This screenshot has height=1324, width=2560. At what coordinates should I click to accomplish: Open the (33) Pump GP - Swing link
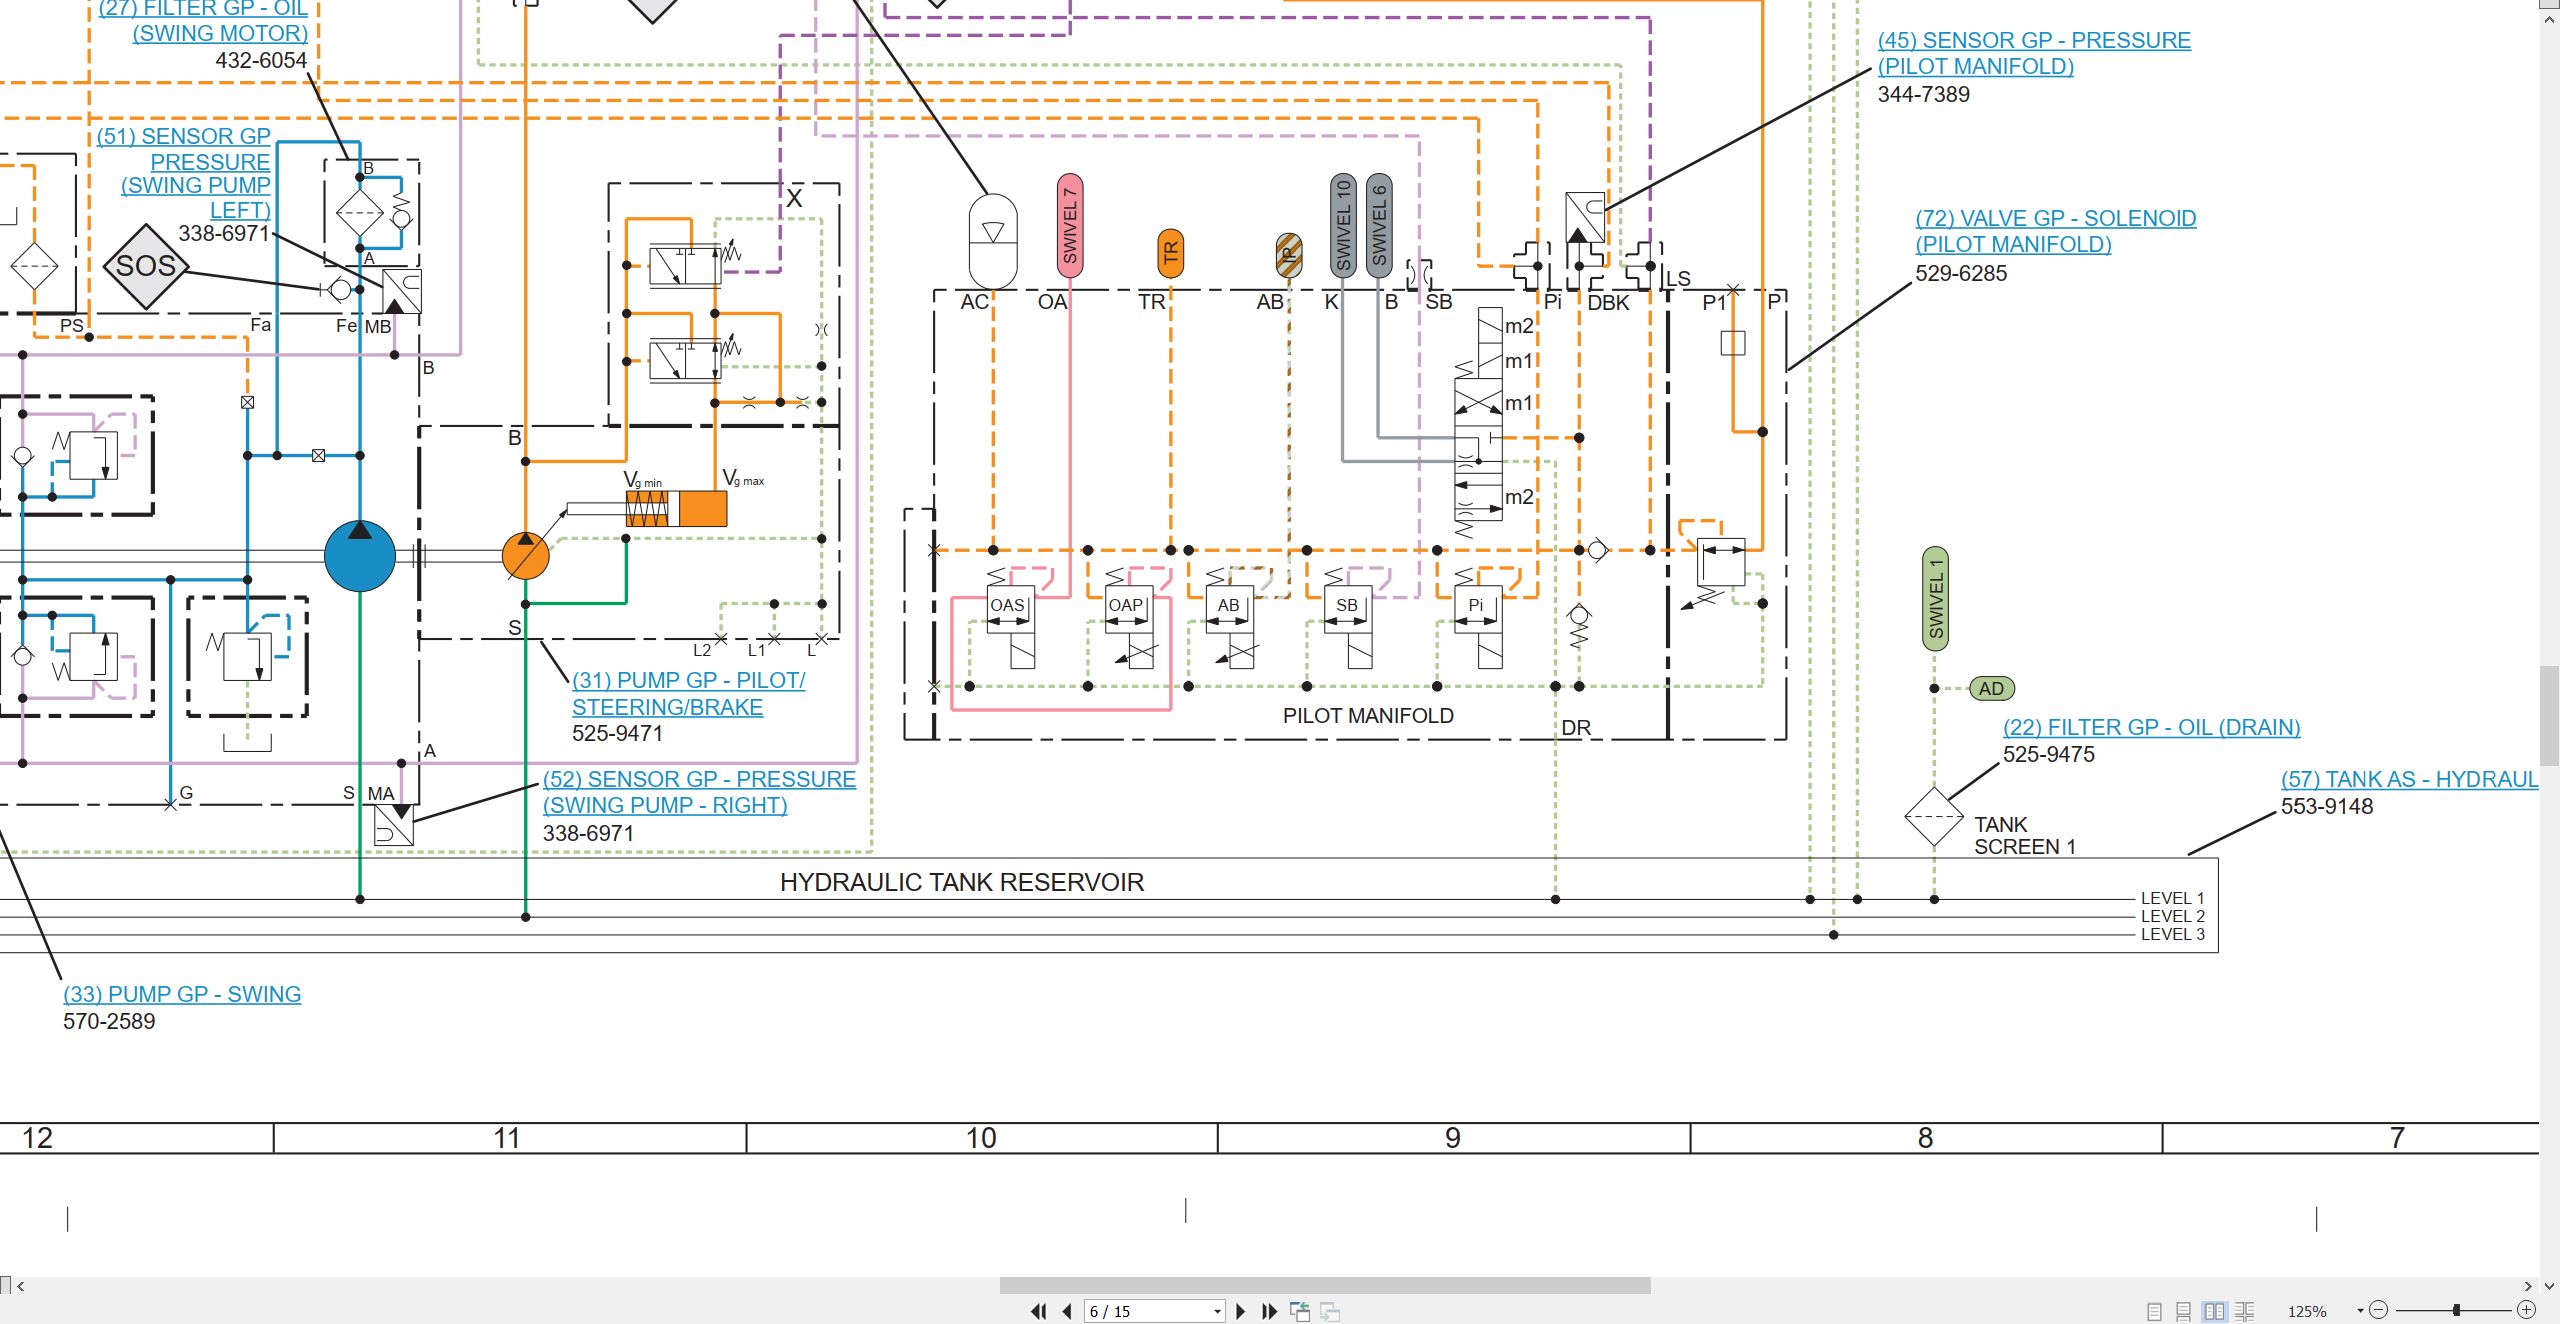[182, 994]
